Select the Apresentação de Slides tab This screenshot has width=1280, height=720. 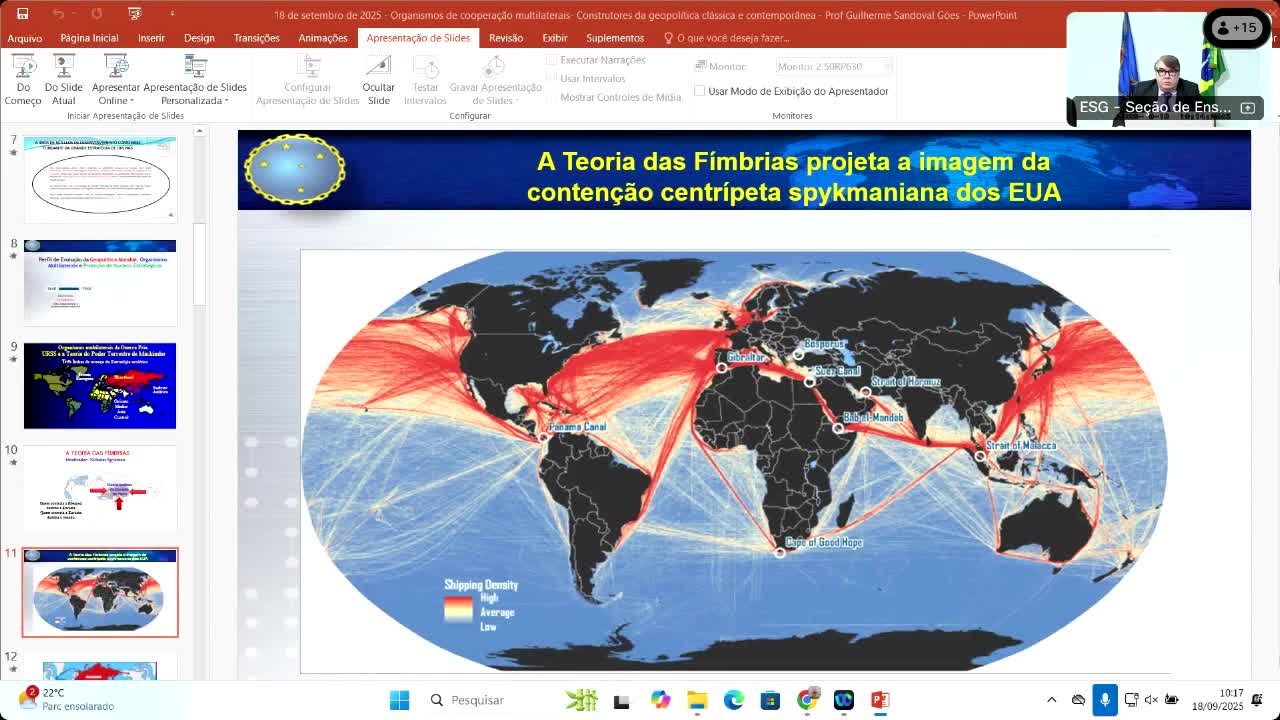coord(418,38)
